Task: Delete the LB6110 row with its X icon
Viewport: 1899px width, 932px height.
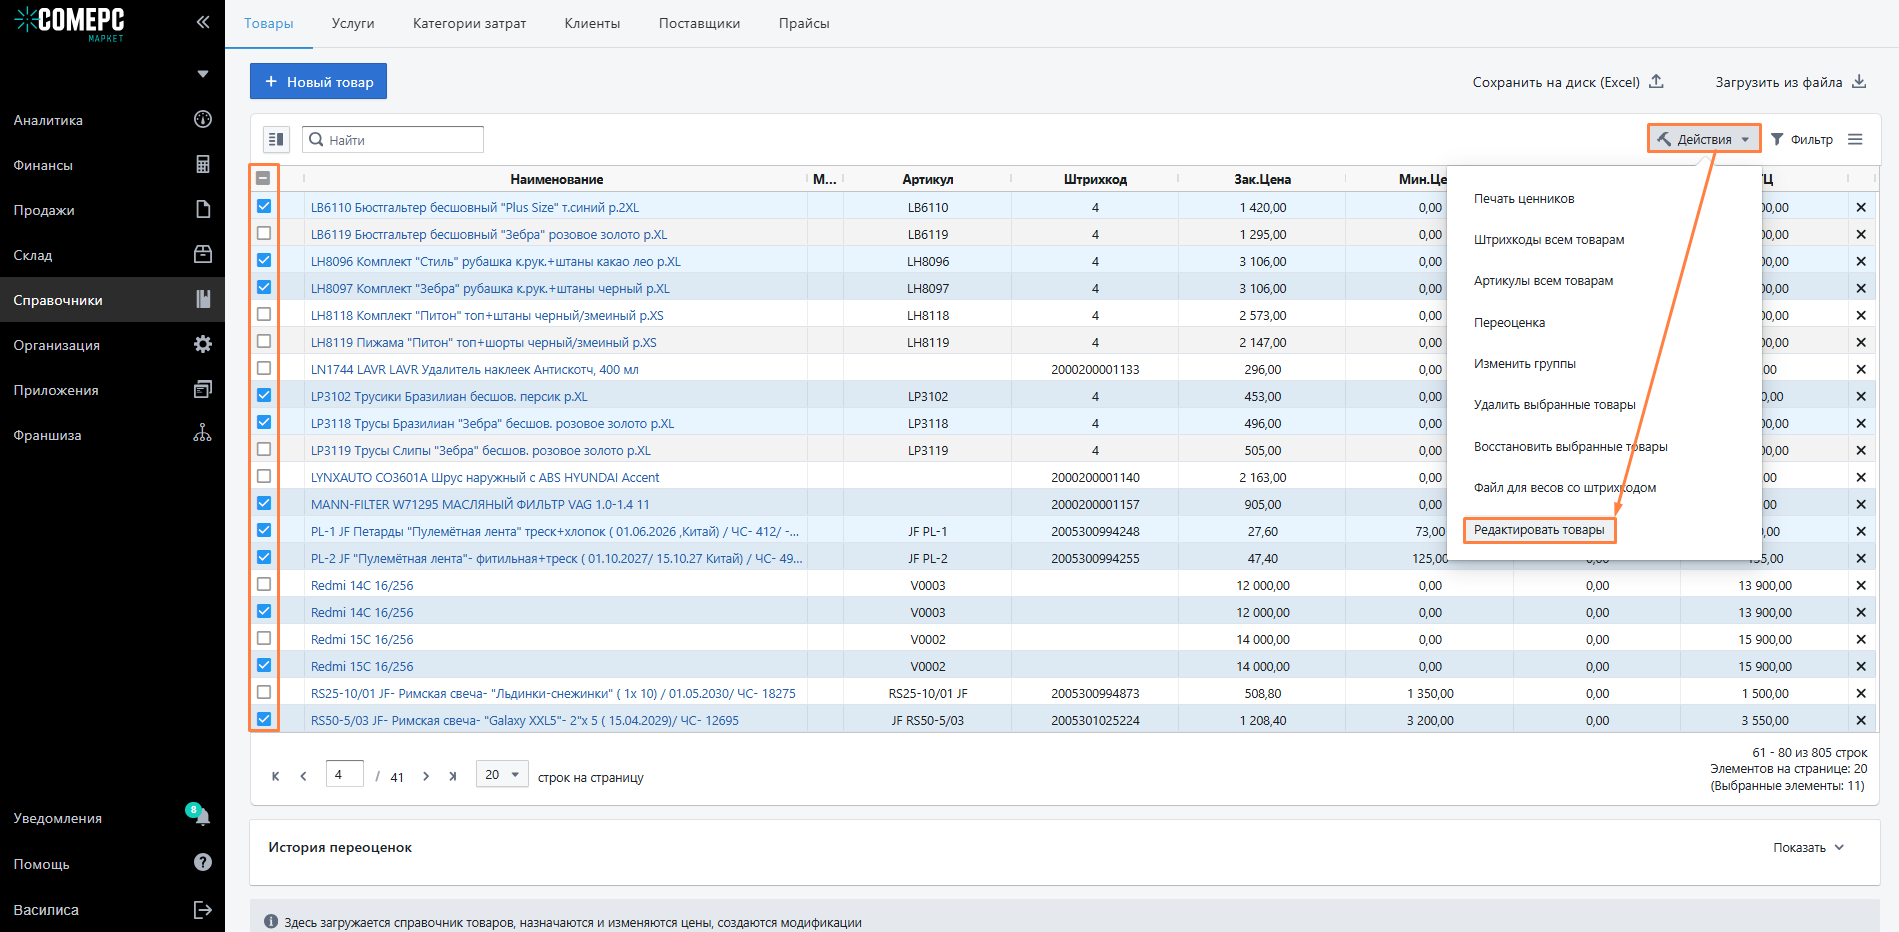Action: coord(1861,208)
